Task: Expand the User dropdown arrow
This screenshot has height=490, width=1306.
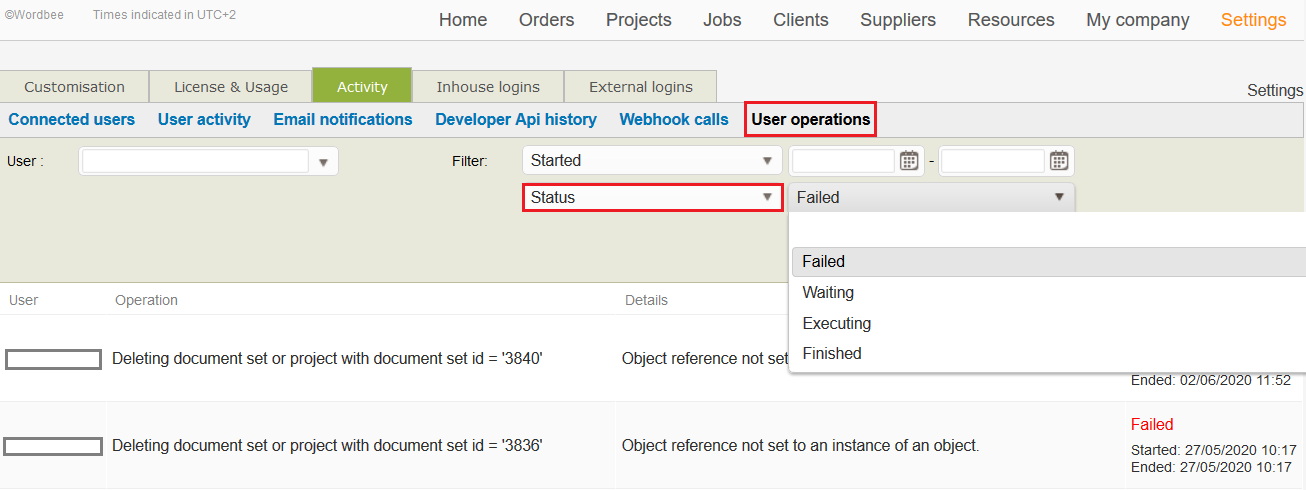Action: click(x=323, y=162)
